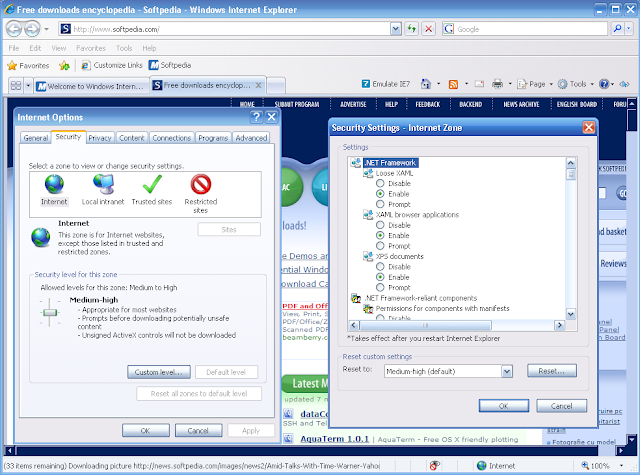
Task: Click the Reset... button
Action: tap(552, 371)
